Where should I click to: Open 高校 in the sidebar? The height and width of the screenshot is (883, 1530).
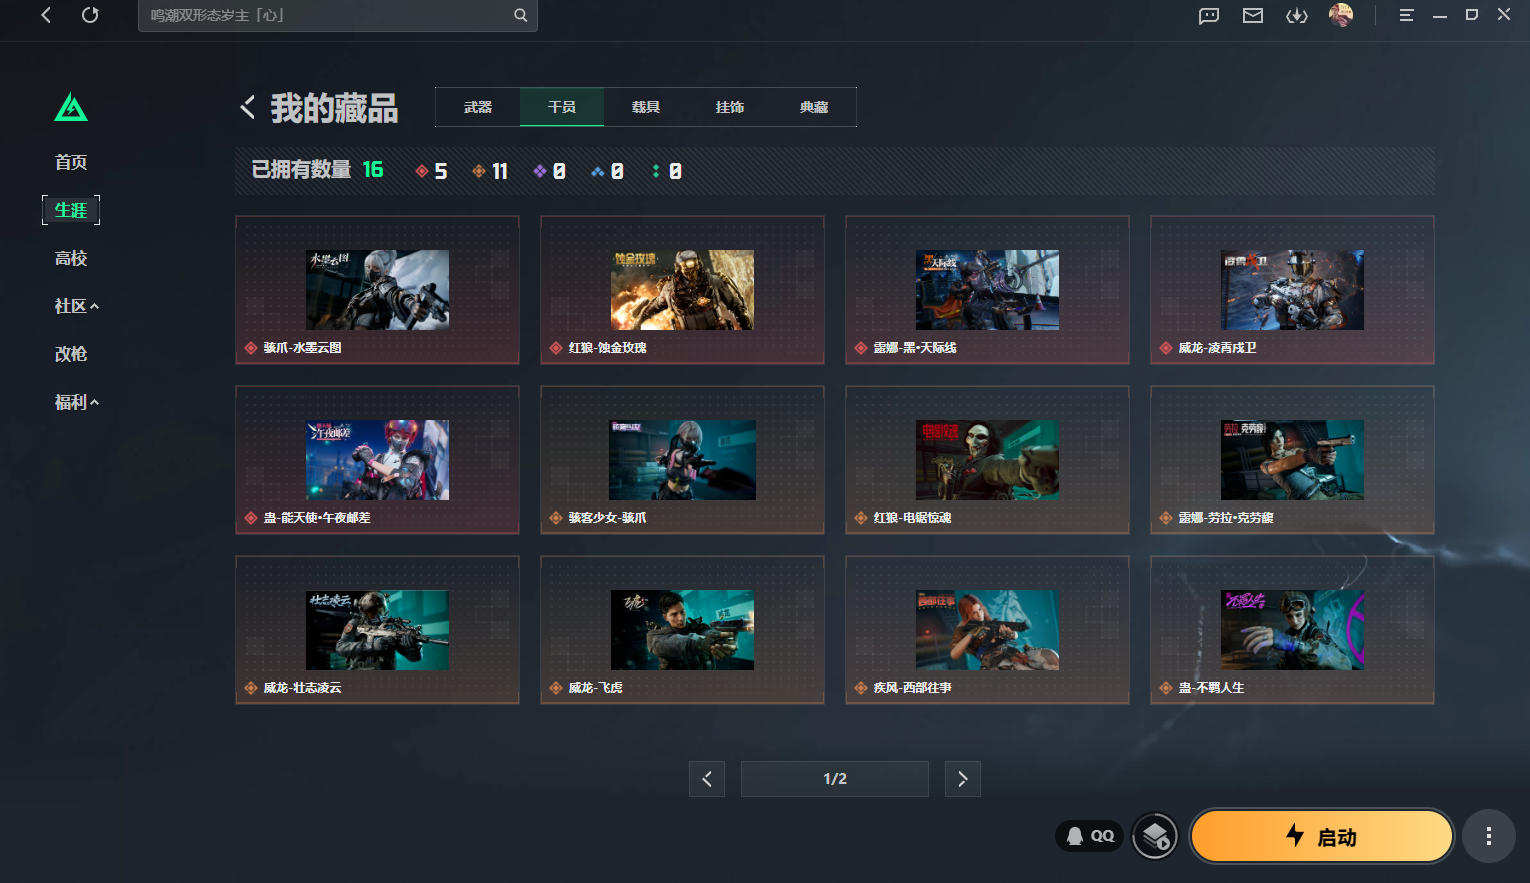coord(71,258)
